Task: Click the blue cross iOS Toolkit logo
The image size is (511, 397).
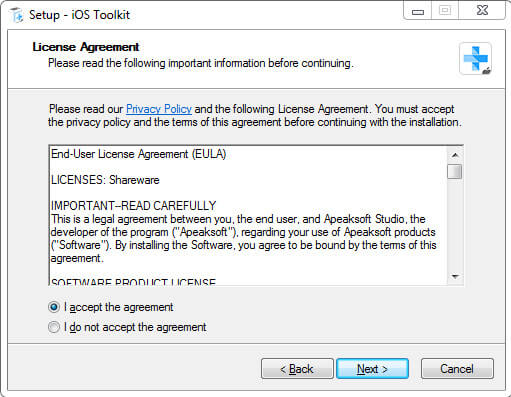Action: point(475,59)
